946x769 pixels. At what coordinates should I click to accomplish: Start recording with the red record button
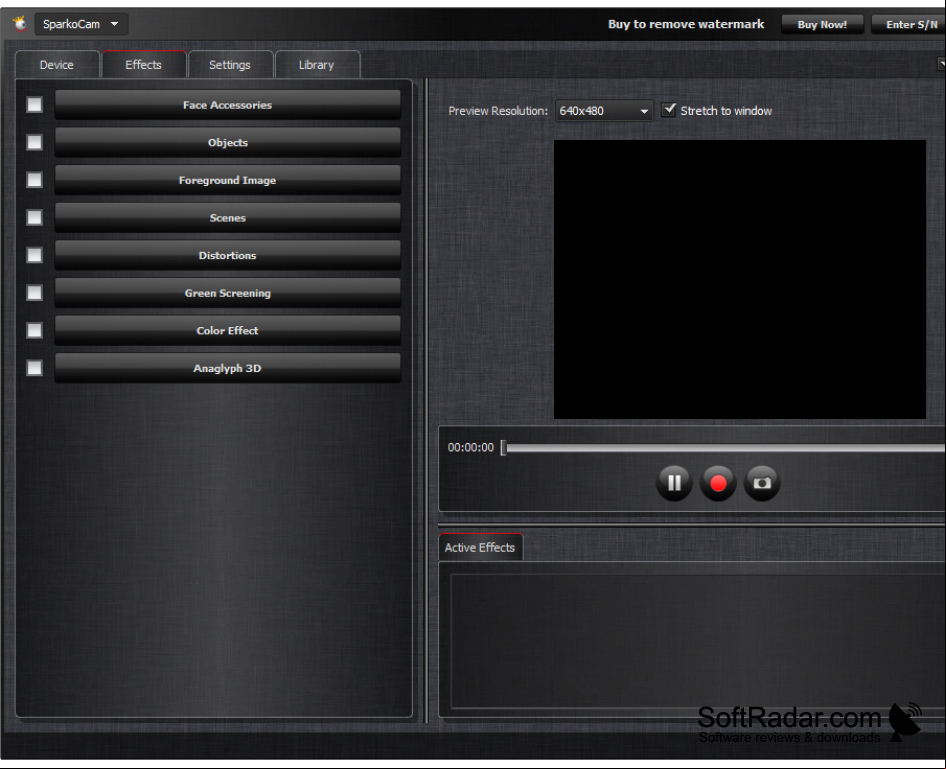[718, 483]
